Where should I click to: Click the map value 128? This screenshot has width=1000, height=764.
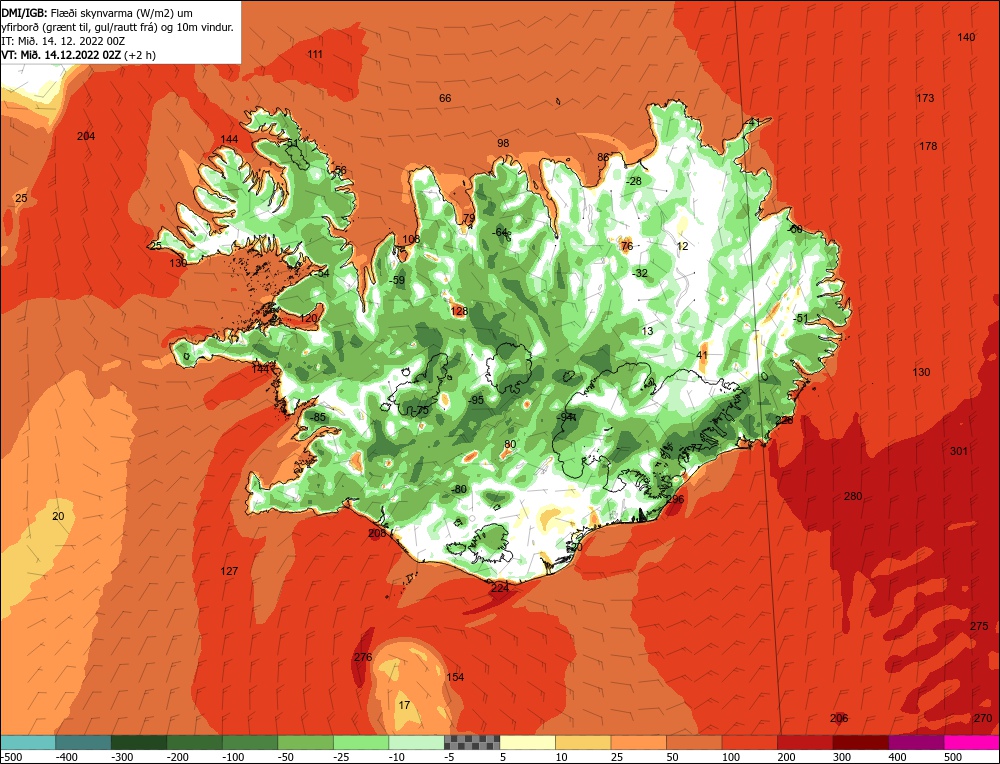tap(459, 312)
